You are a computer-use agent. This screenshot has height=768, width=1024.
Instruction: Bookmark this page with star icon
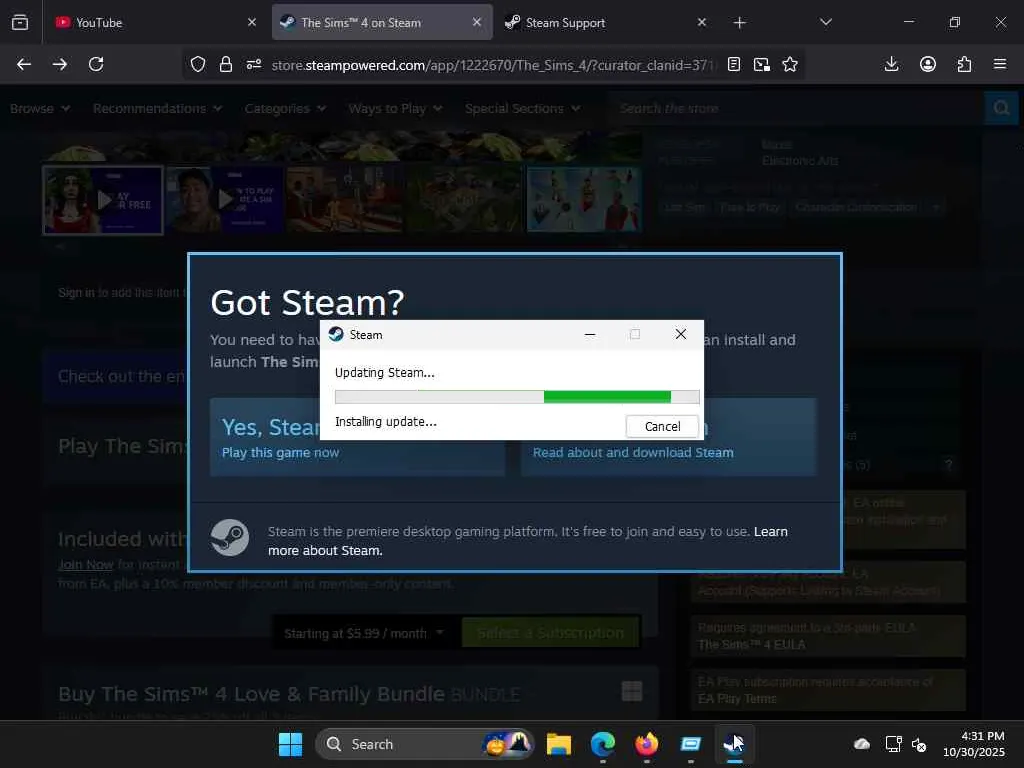click(790, 64)
